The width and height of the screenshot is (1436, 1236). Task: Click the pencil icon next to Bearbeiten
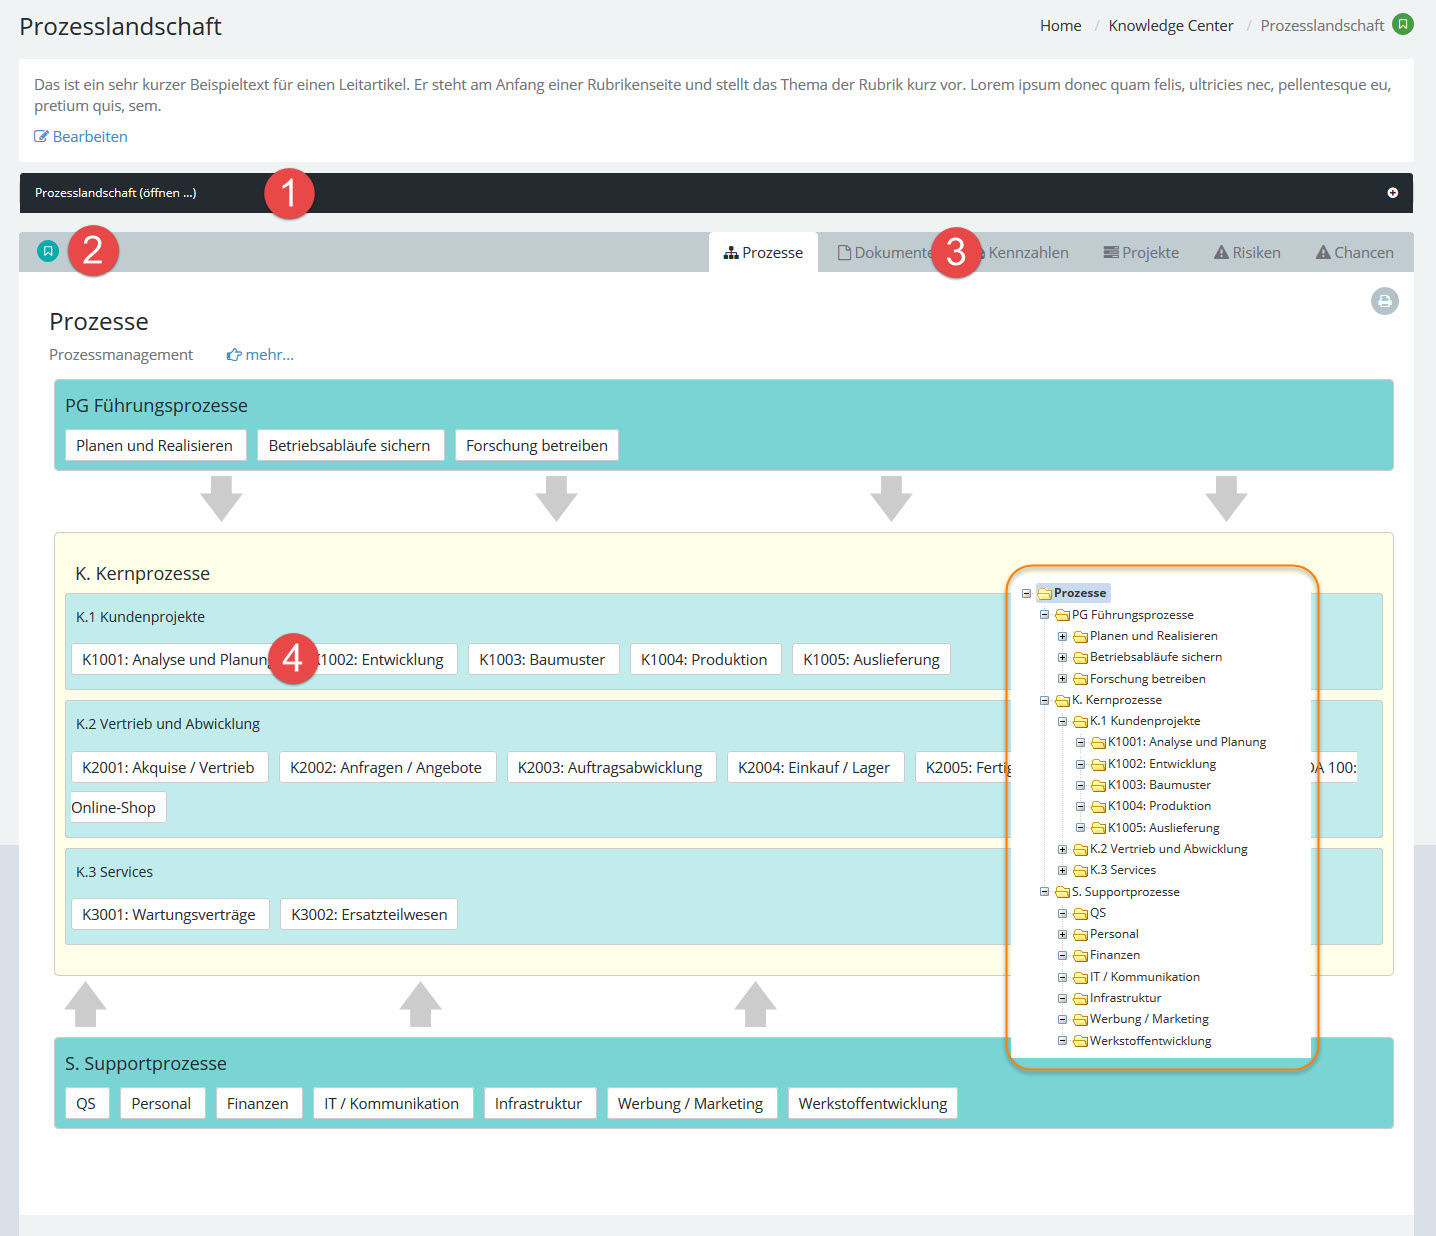pos(41,137)
